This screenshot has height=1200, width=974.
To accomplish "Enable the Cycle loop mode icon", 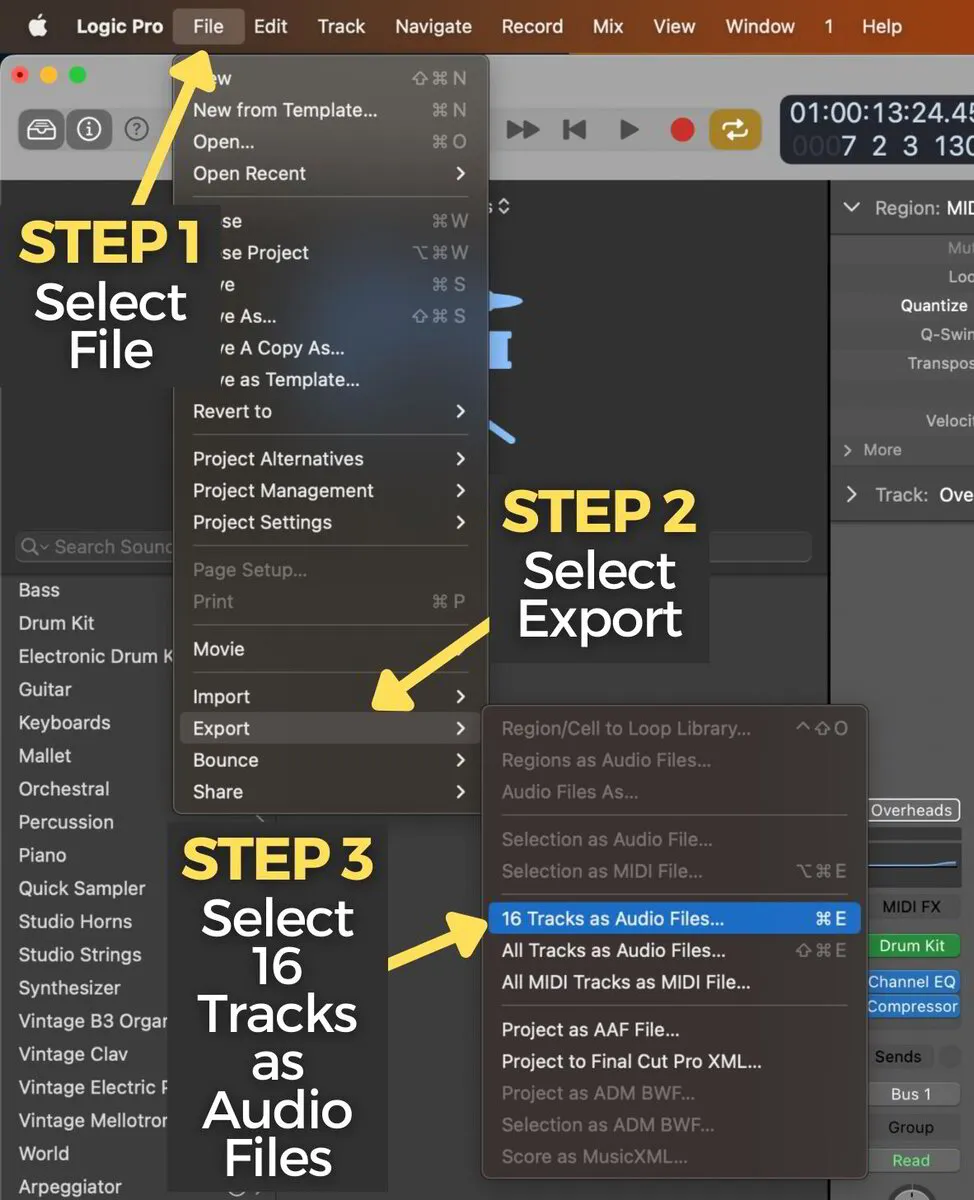I will click(x=736, y=129).
